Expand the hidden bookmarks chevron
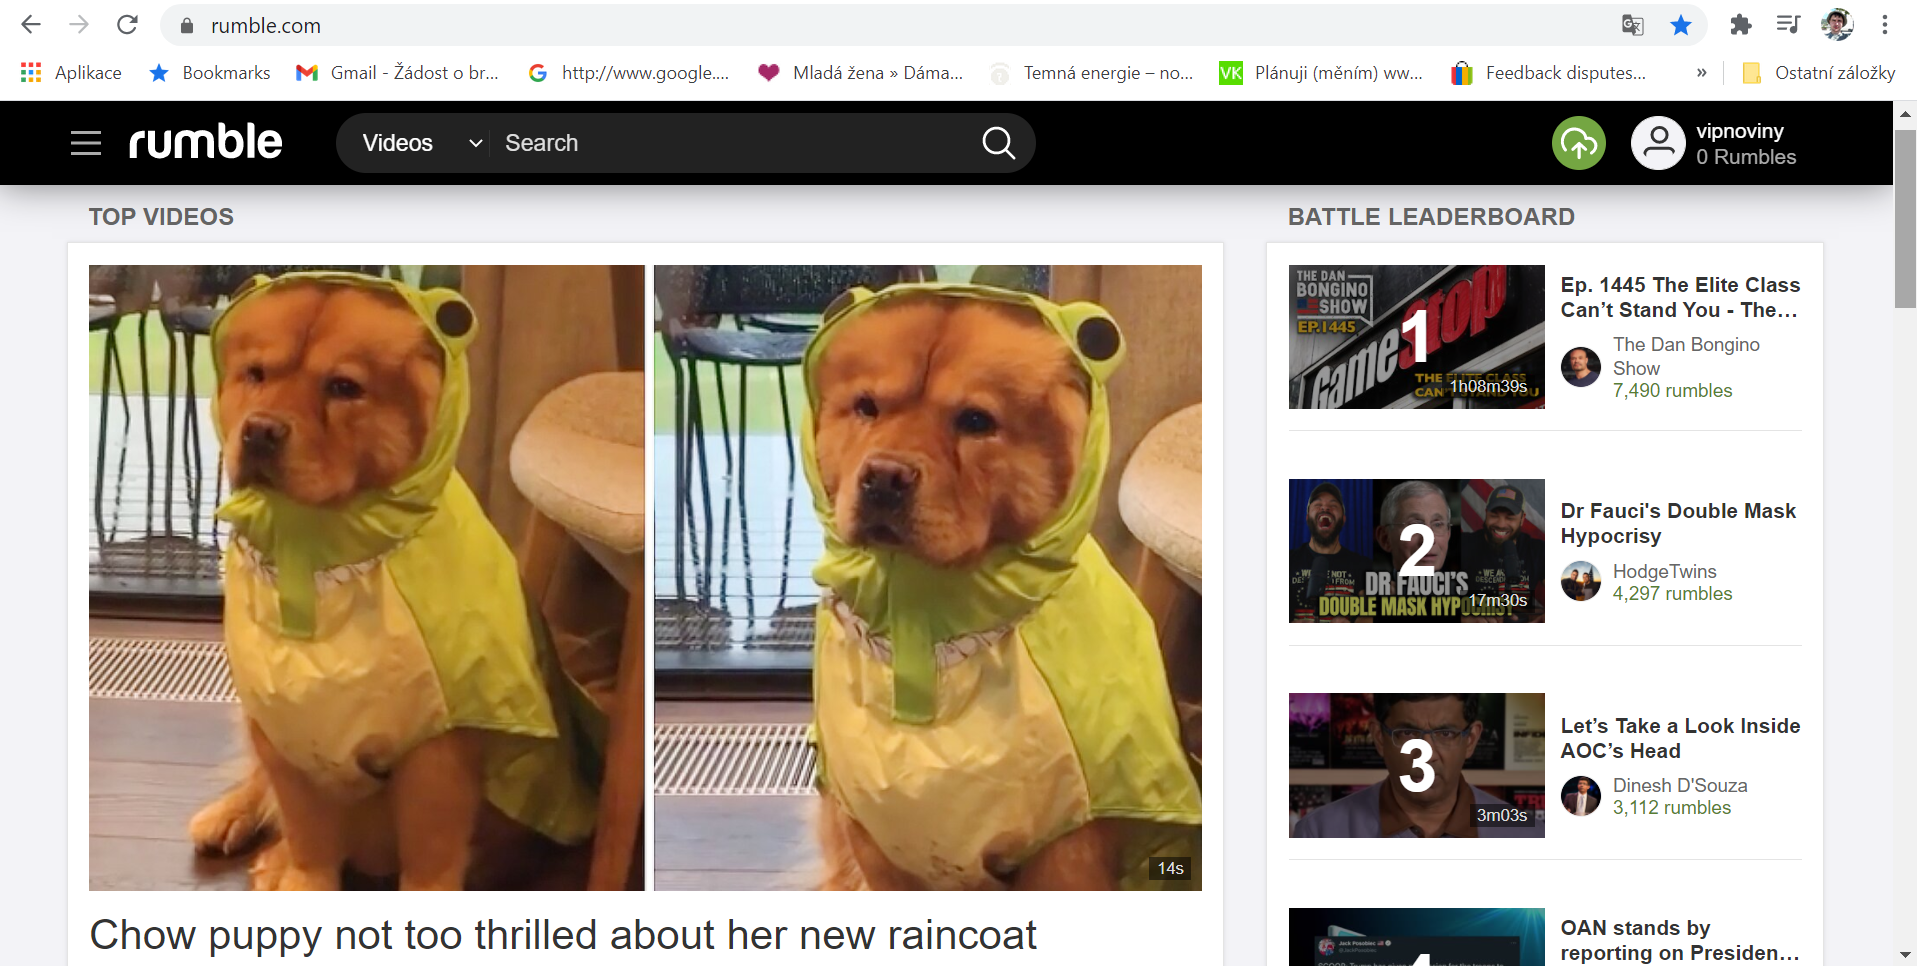 click(1701, 73)
